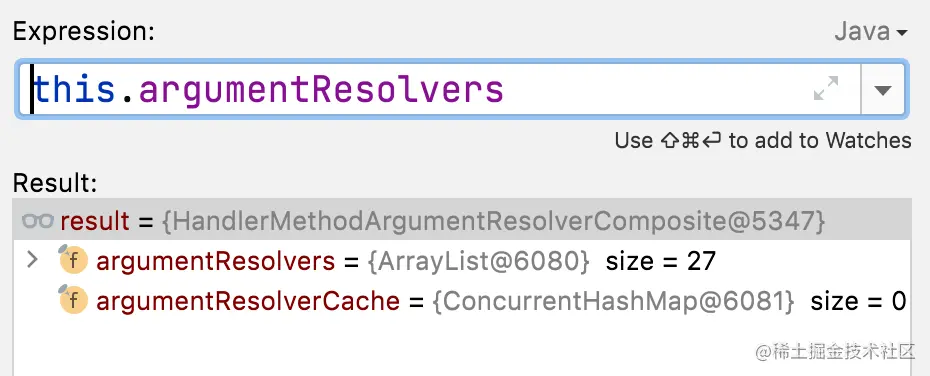The image size is (930, 376).
Task: Click the glasses watch icon beside result
Action: (x=38, y=221)
